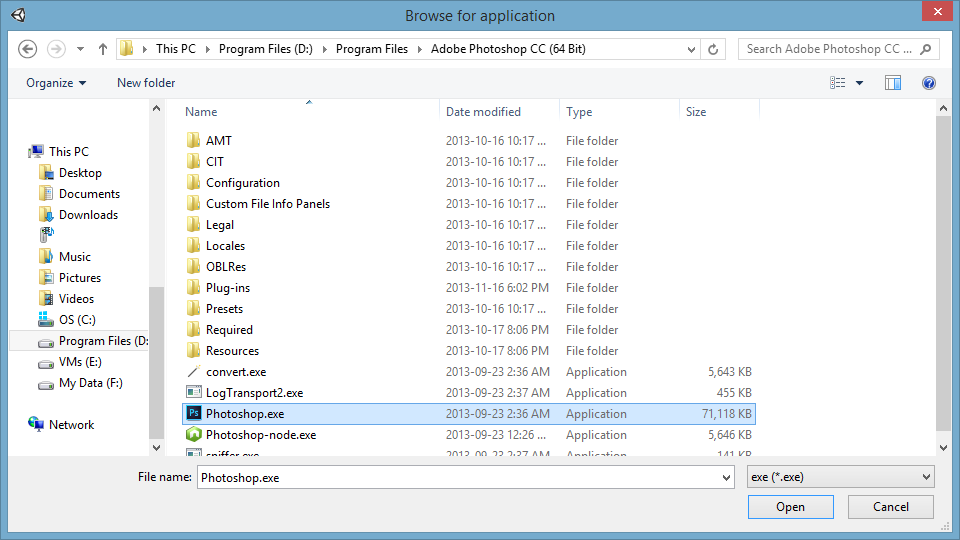This screenshot has width=960, height=540.
Task: Click the search magnifier icon
Action: click(926, 49)
